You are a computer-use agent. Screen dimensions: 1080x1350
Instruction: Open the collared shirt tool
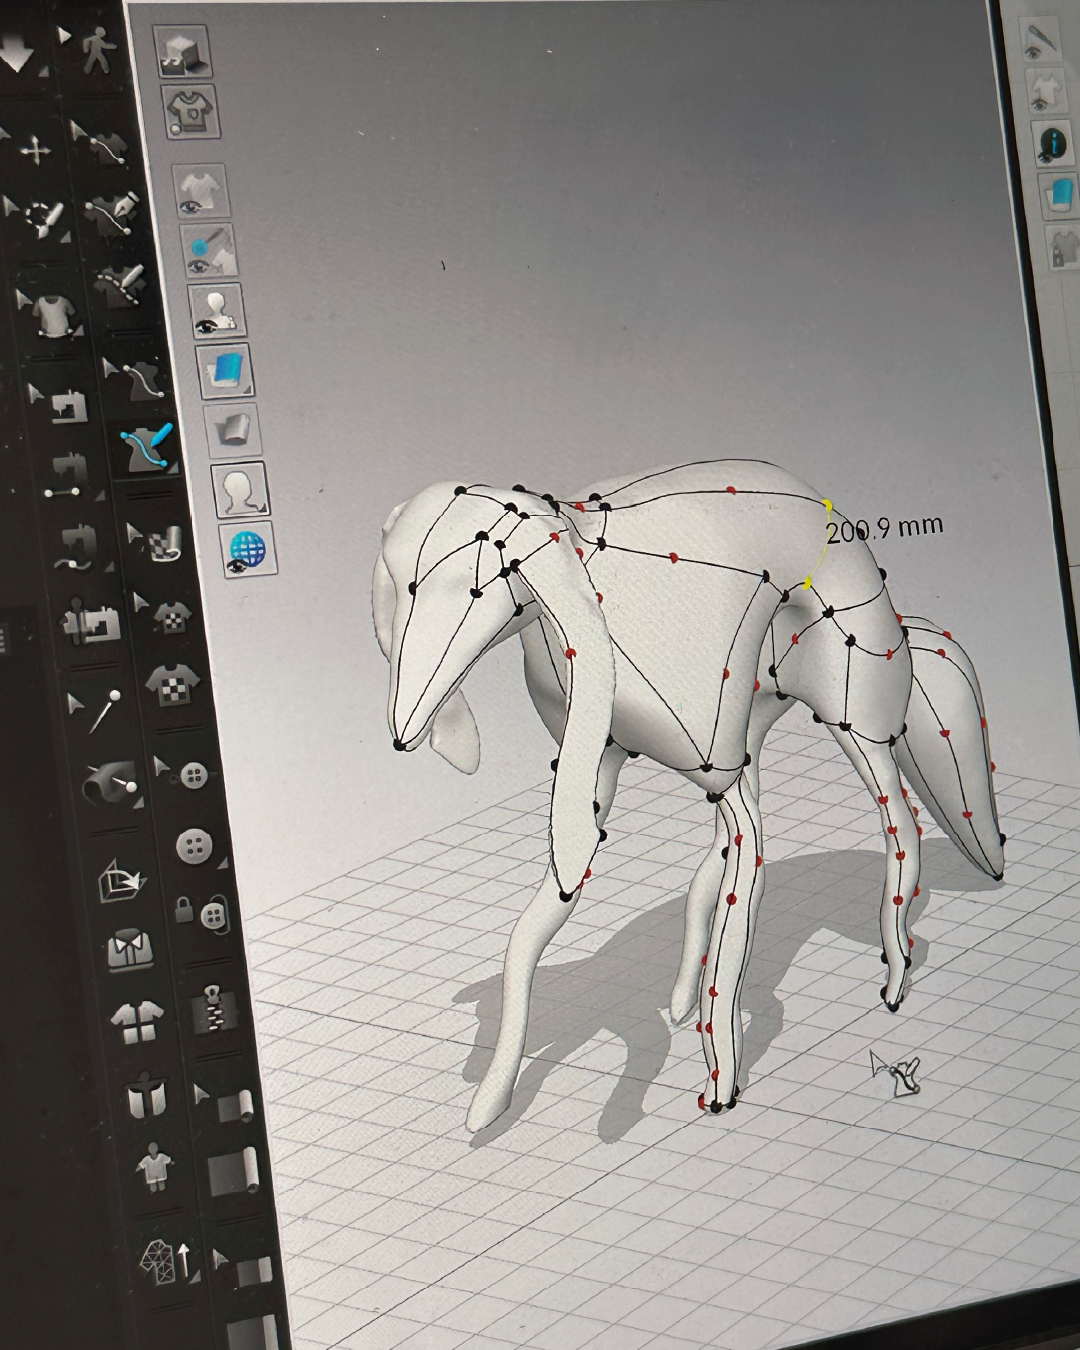point(128,950)
